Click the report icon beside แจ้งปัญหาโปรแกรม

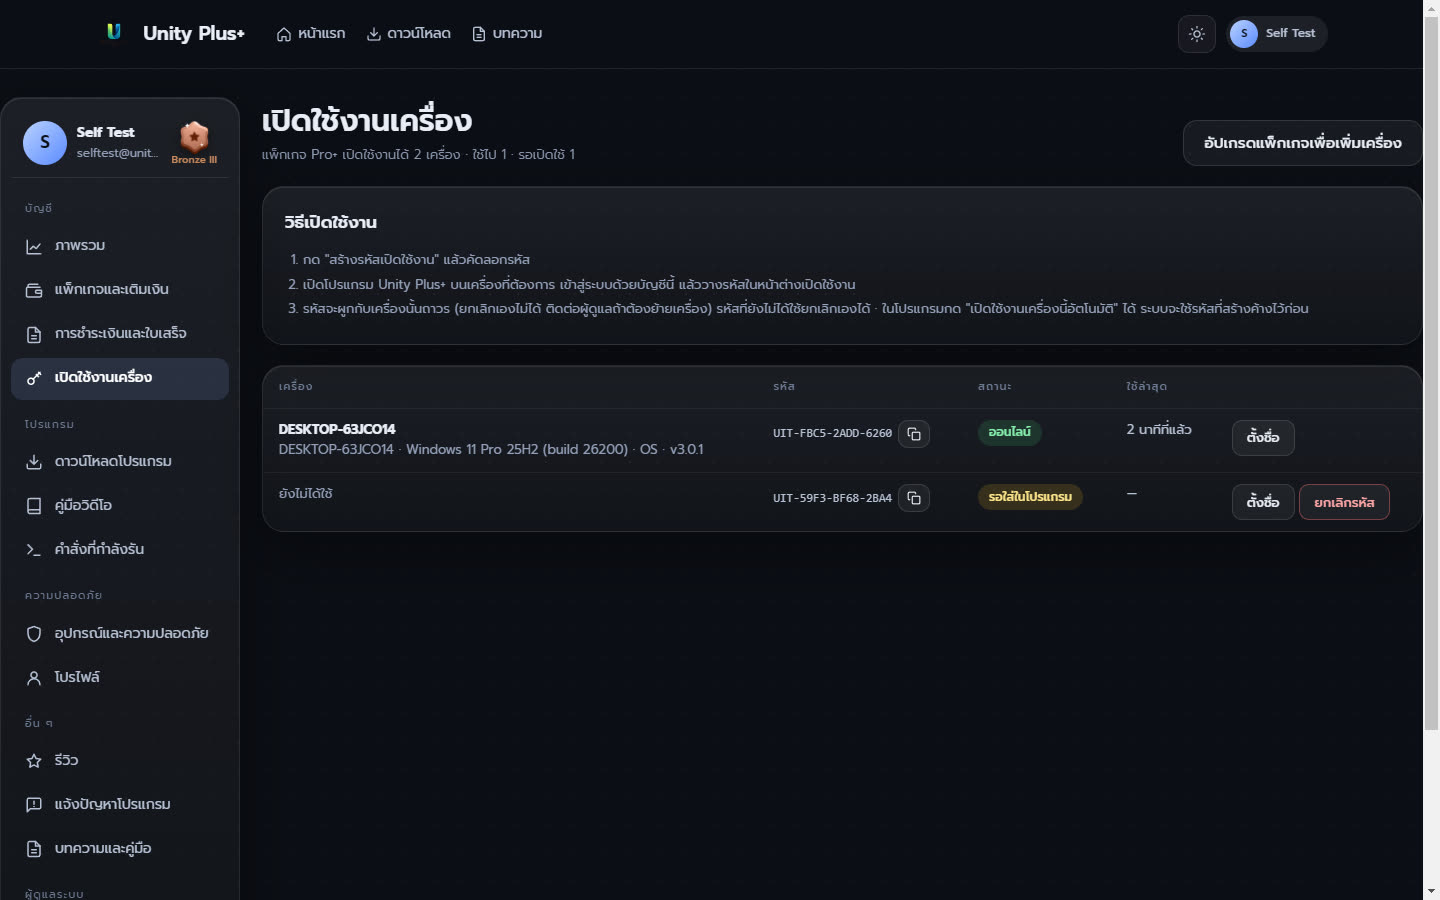[x=34, y=805]
